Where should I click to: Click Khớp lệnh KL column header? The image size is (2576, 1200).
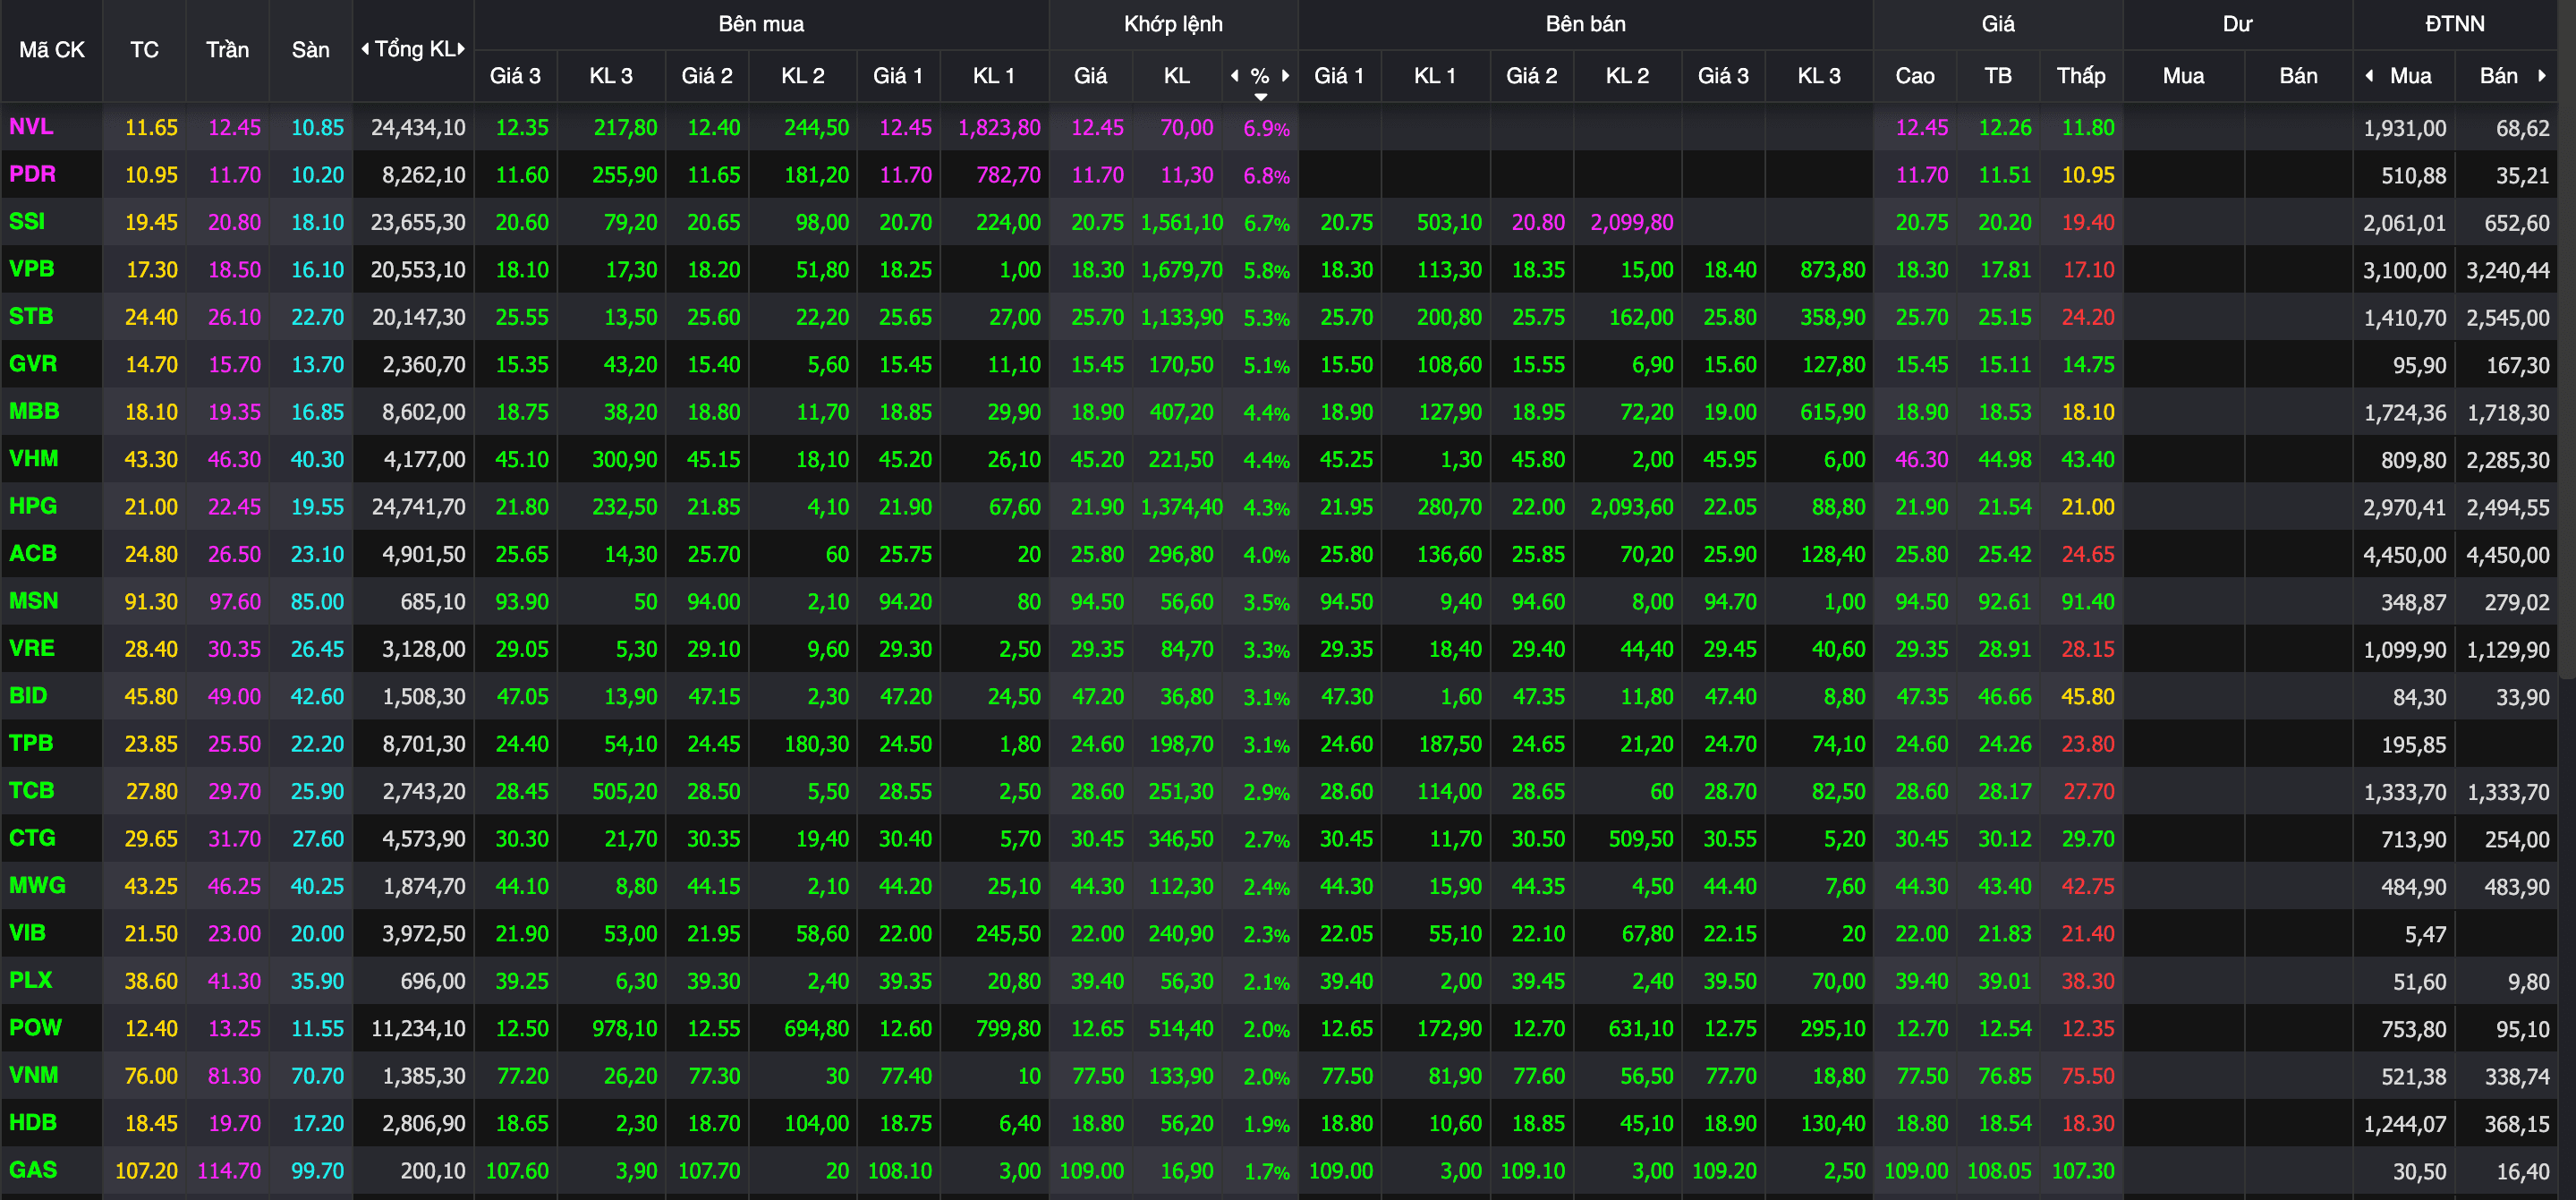(x=1177, y=76)
